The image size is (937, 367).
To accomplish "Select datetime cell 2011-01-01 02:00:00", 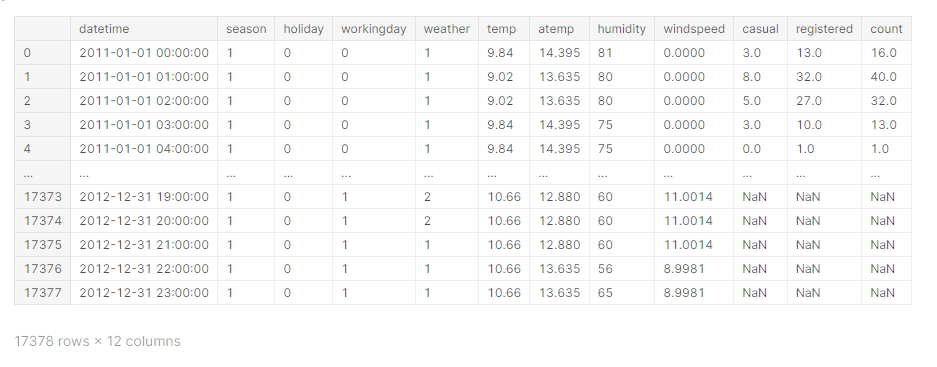I will [144, 100].
